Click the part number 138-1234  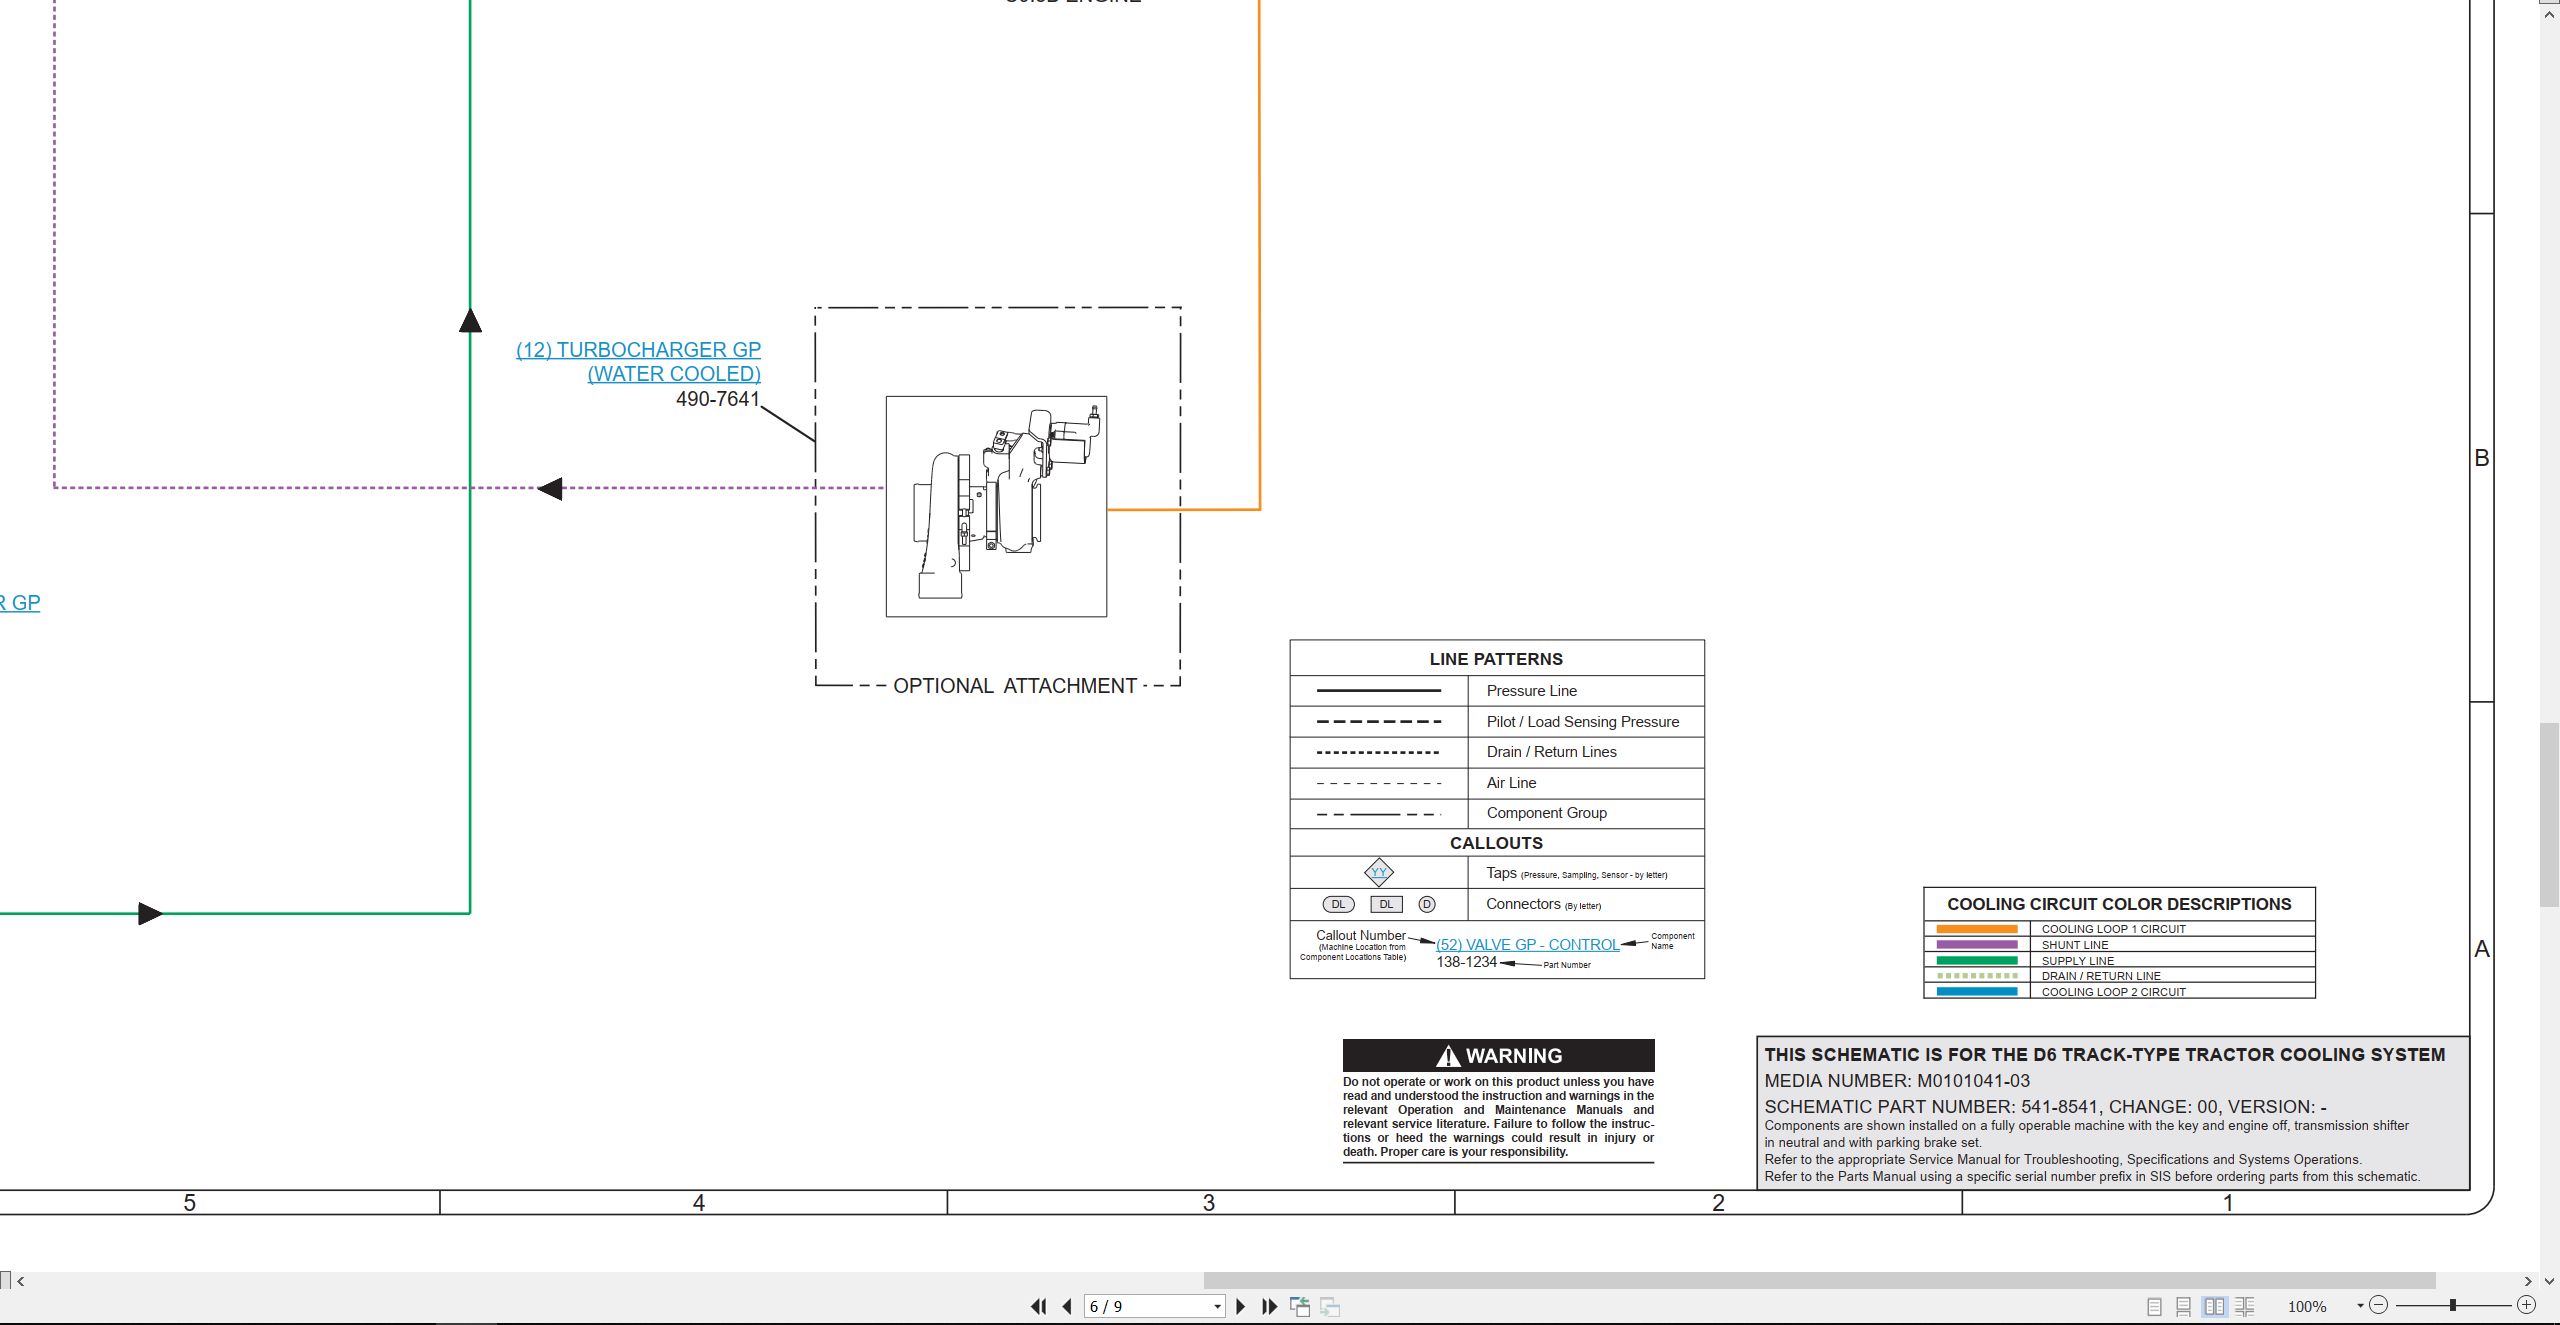[1466, 962]
